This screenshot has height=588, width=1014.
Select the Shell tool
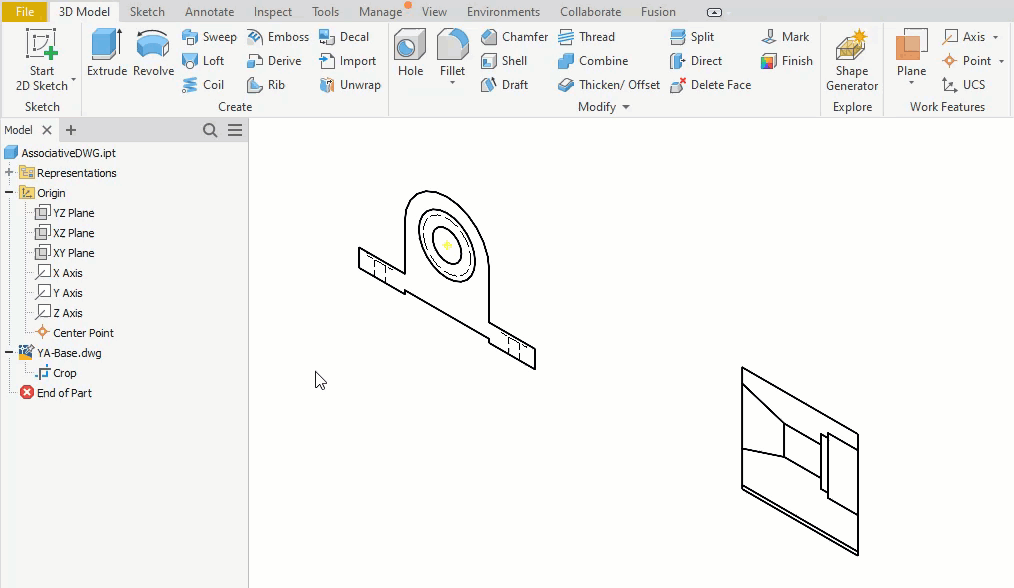tap(504, 61)
